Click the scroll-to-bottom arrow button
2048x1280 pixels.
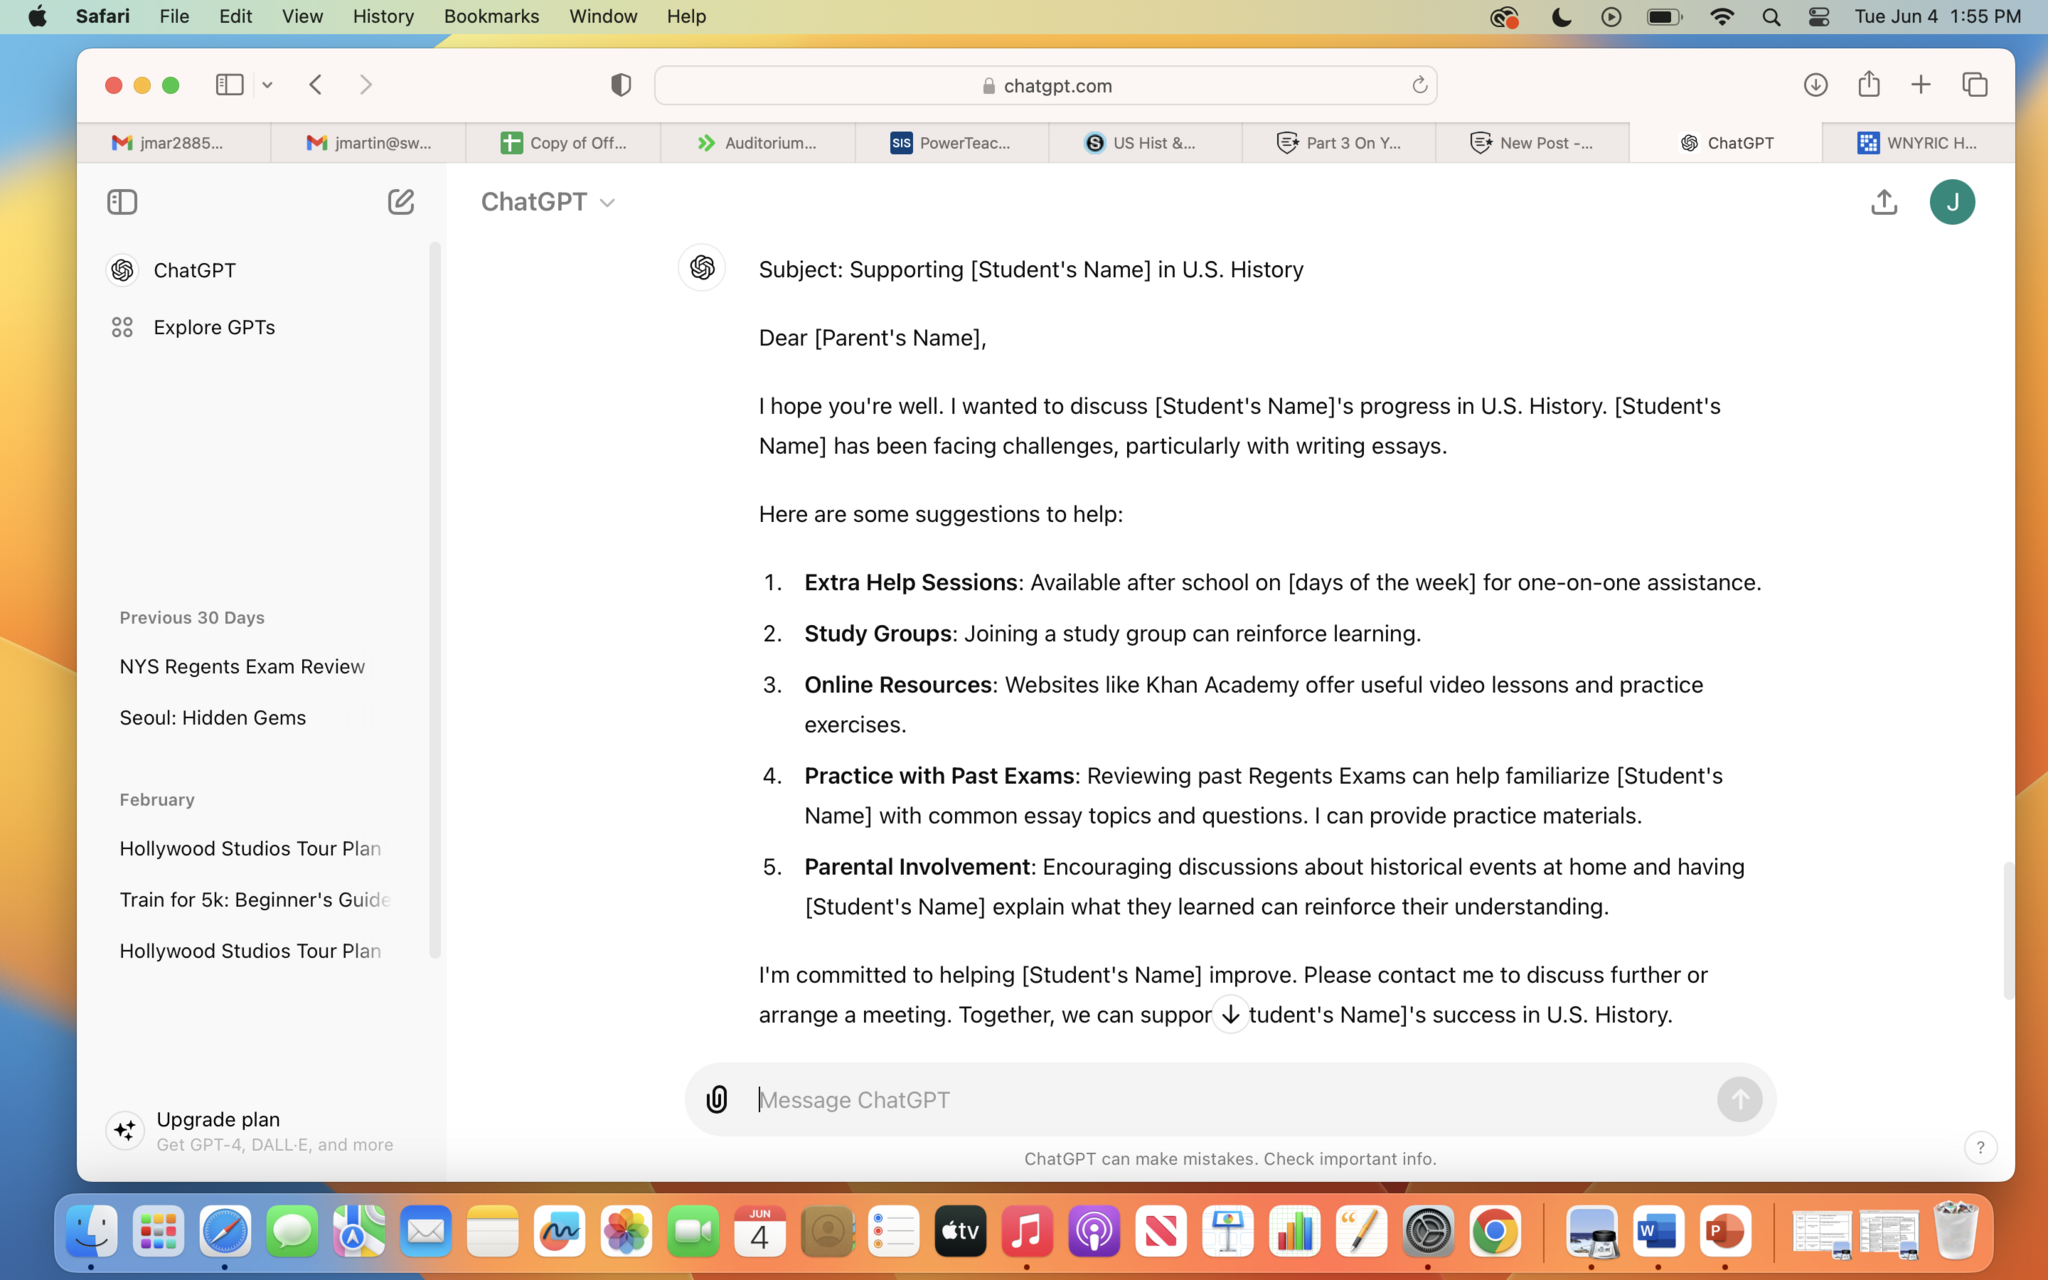click(x=1230, y=1014)
